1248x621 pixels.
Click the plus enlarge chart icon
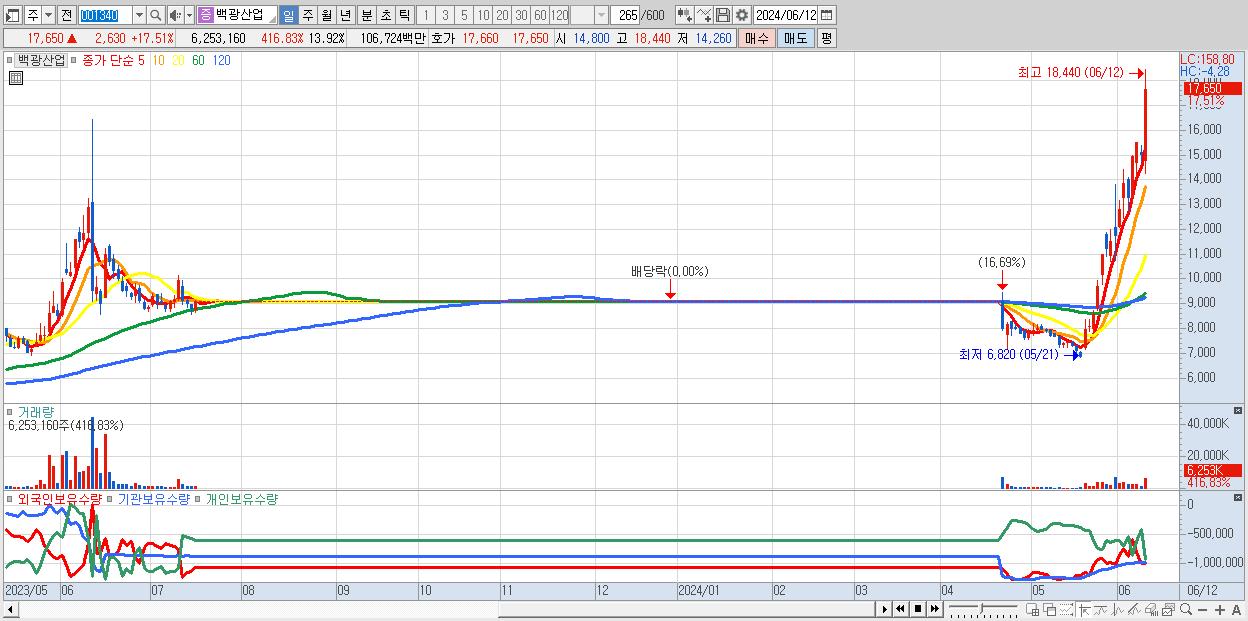[x=1219, y=610]
